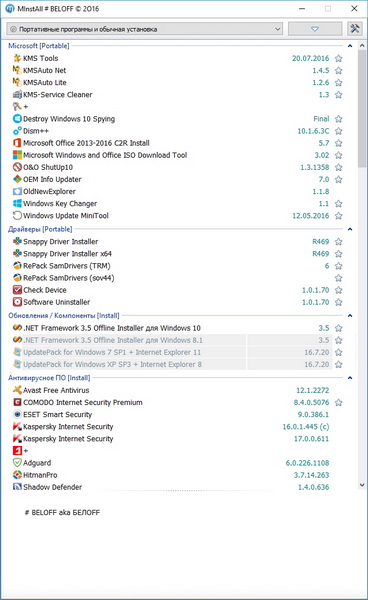This screenshot has height=600, width=368.
Task: Toggle the star for Check Device
Action: coord(339,290)
